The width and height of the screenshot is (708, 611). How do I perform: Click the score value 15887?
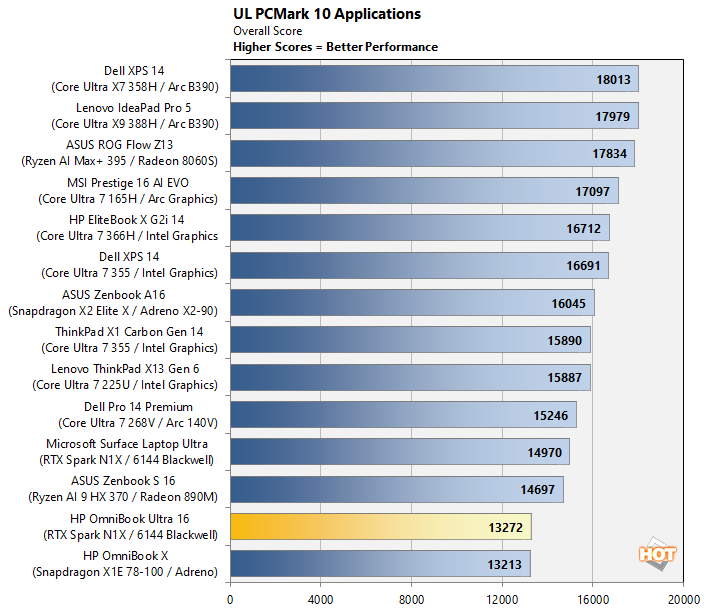(565, 378)
